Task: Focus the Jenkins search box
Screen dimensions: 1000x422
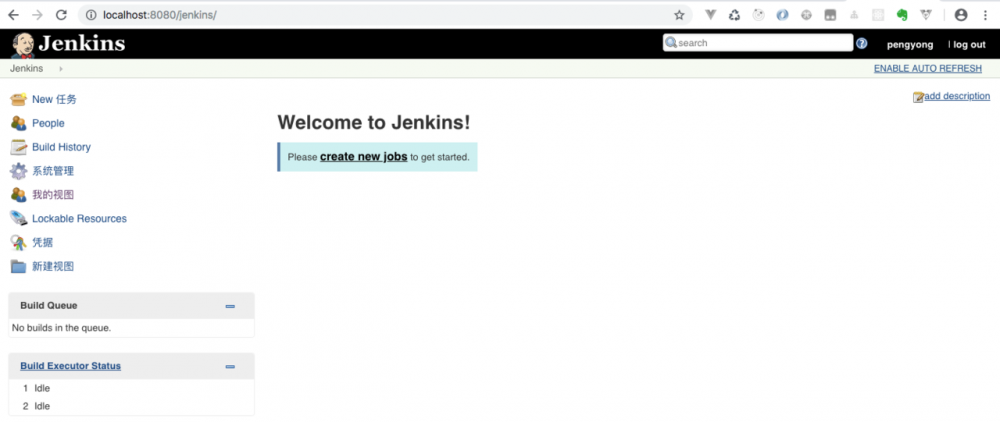Action: click(x=758, y=43)
